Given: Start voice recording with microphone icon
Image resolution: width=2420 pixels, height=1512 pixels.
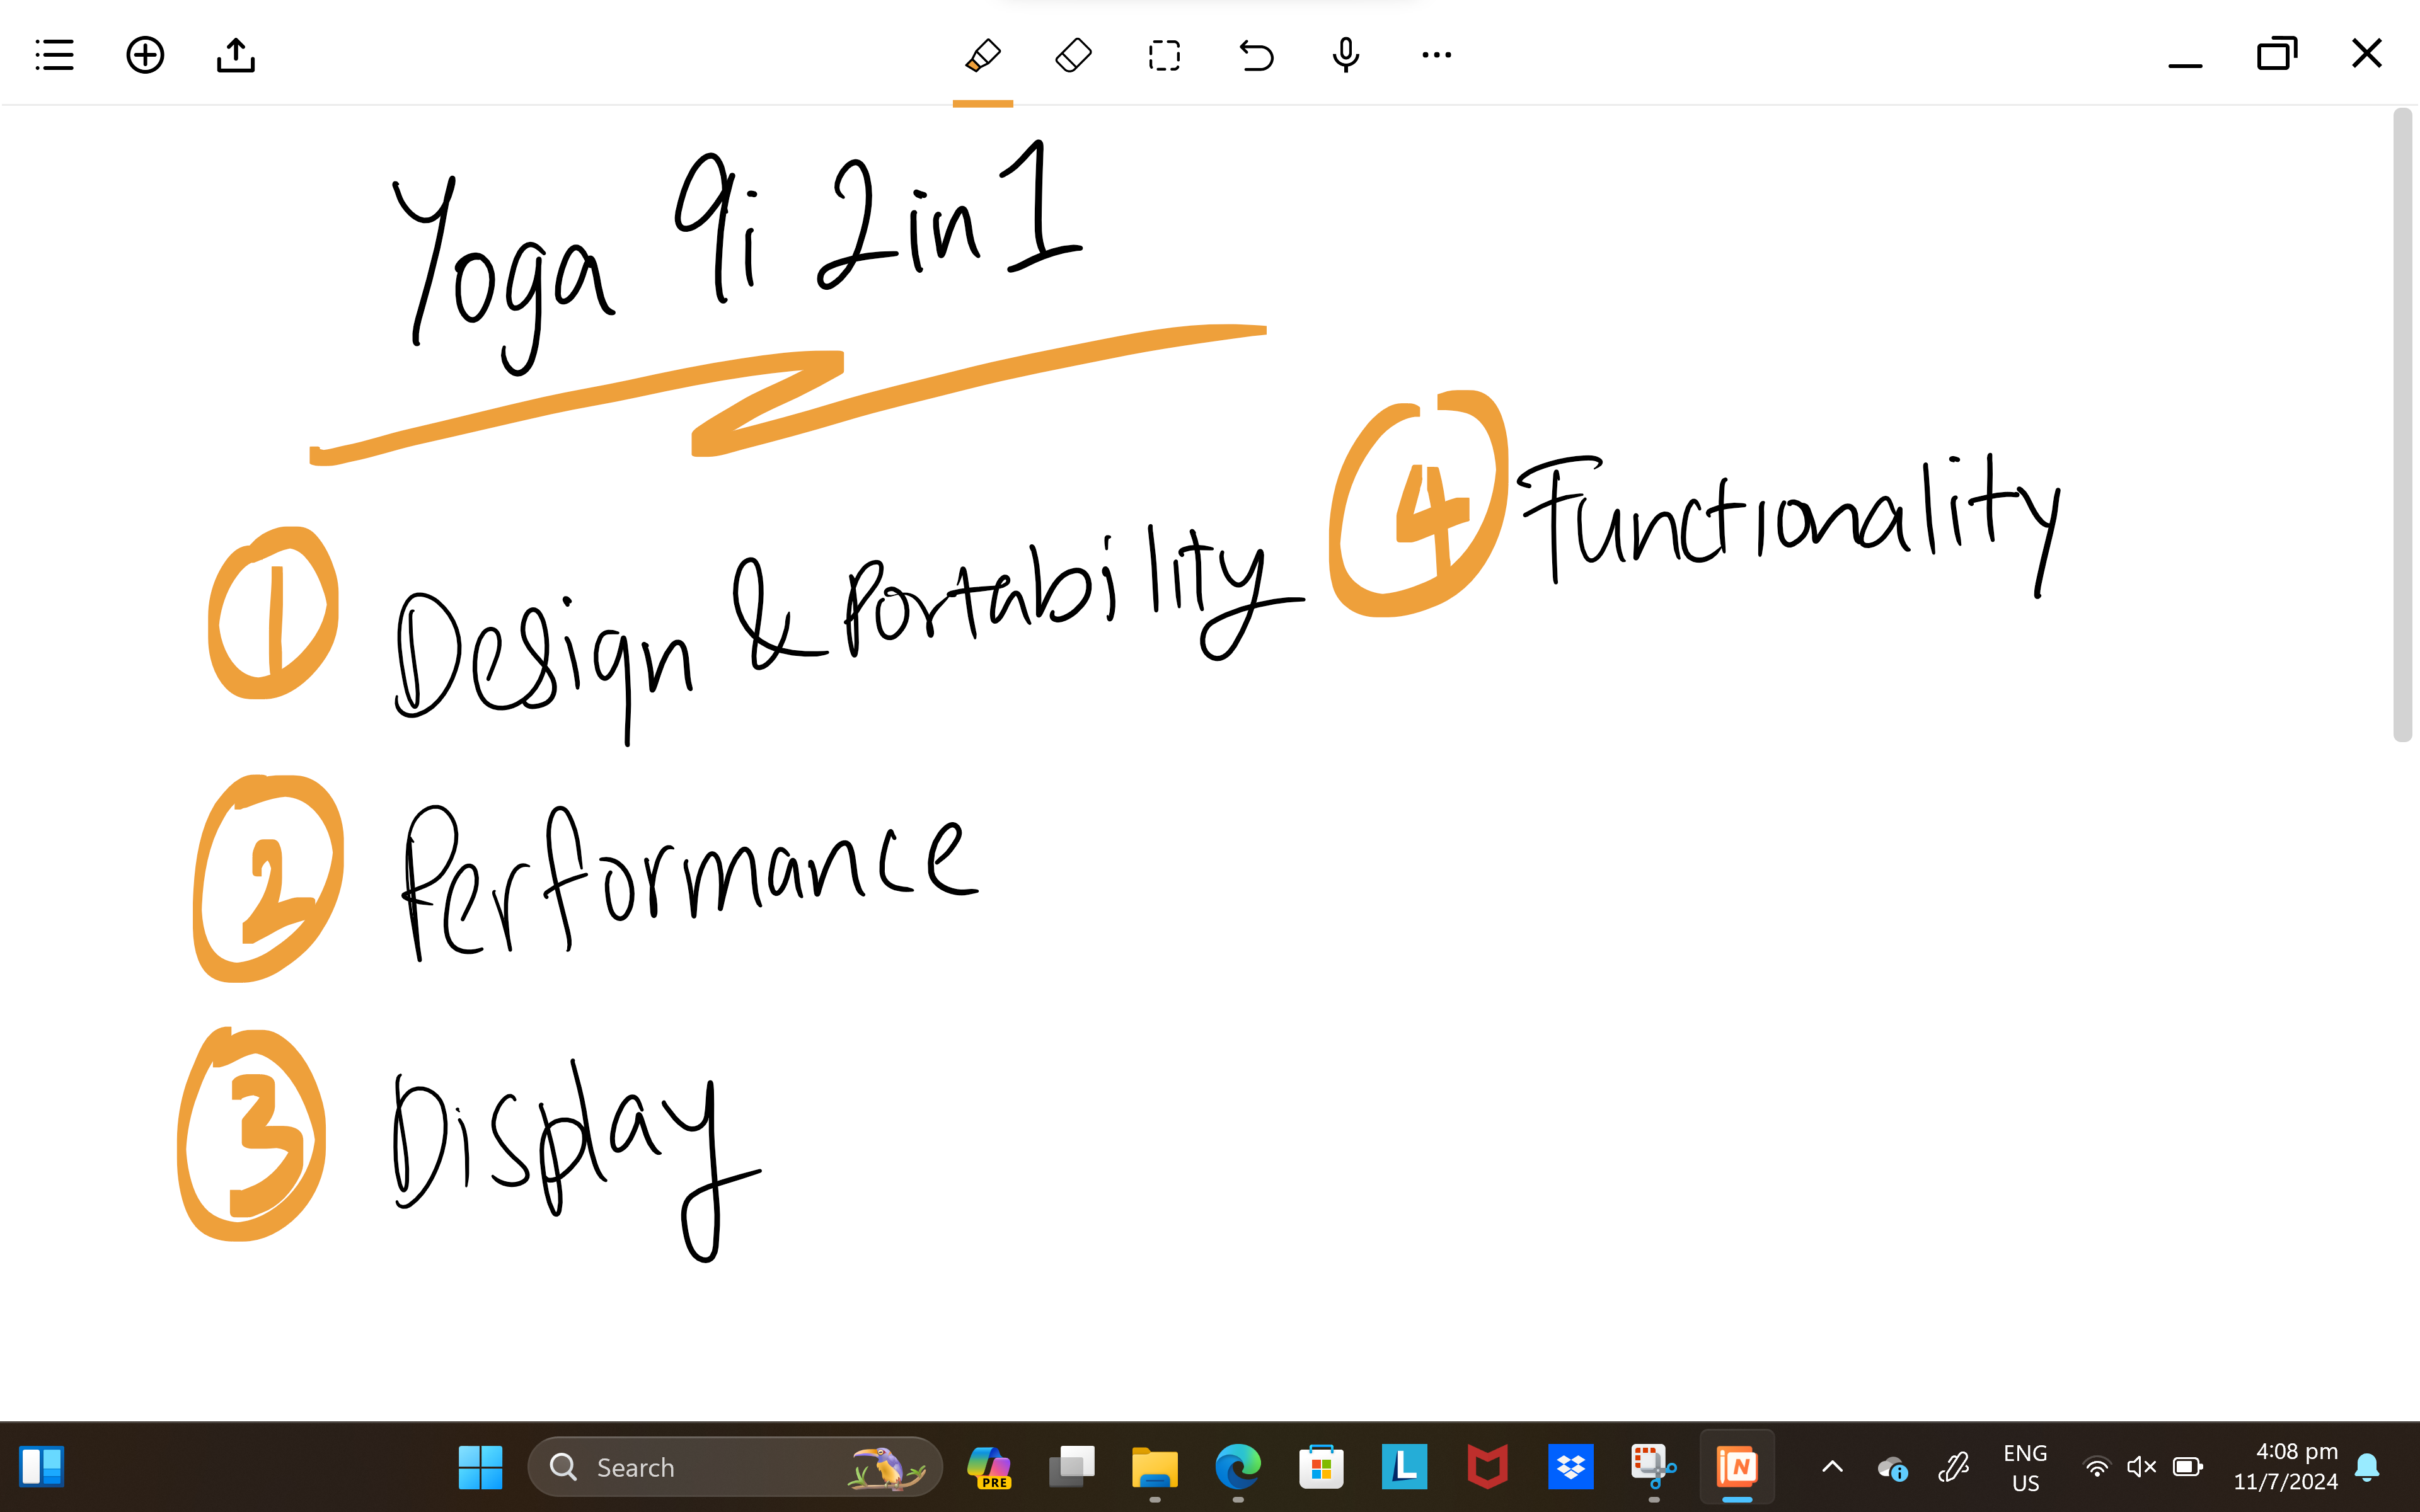Looking at the screenshot, I should click(x=1346, y=55).
